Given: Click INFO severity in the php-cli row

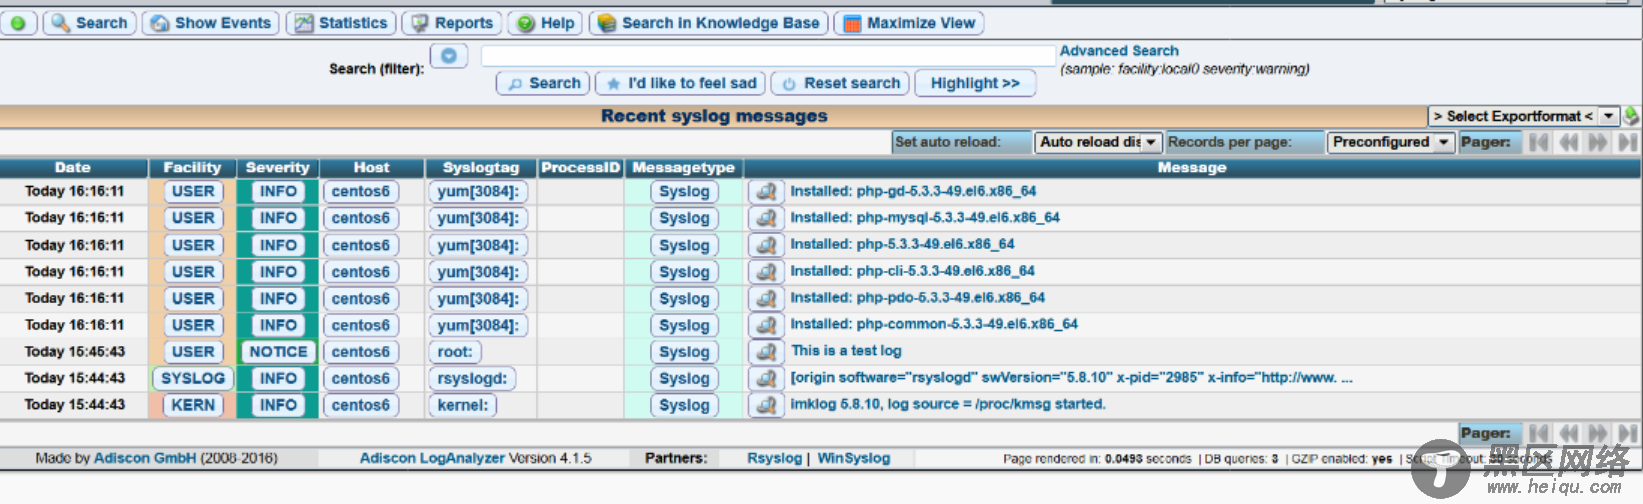Looking at the screenshot, I should click(x=278, y=272).
